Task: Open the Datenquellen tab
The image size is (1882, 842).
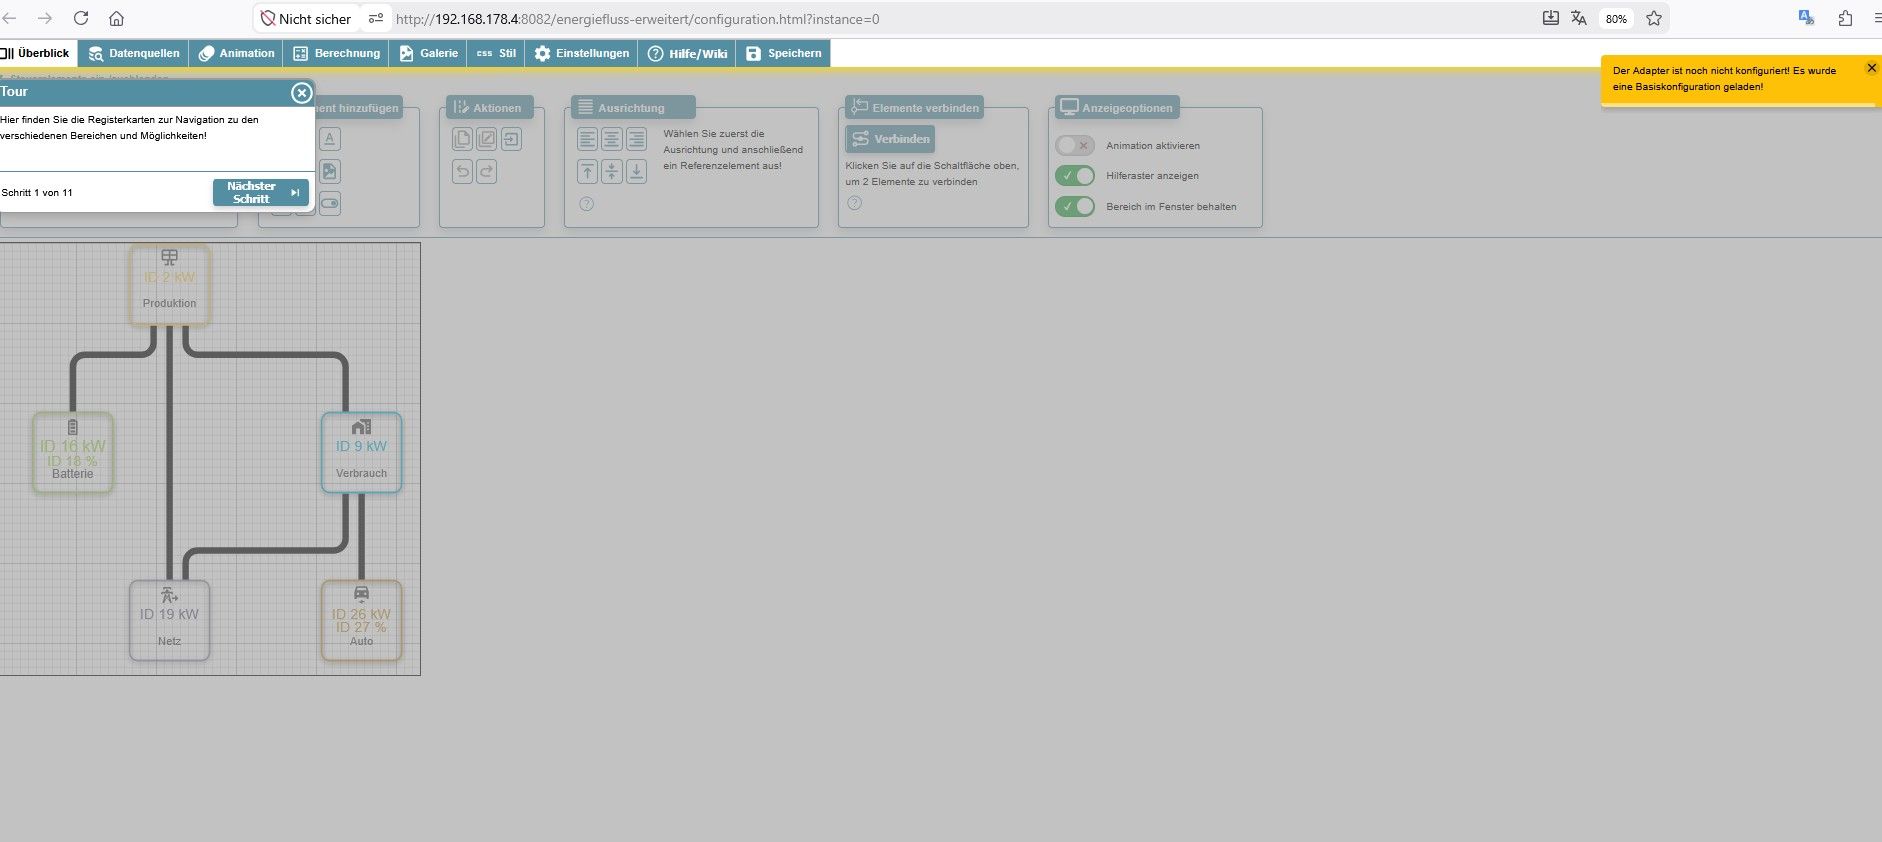Action: (134, 53)
